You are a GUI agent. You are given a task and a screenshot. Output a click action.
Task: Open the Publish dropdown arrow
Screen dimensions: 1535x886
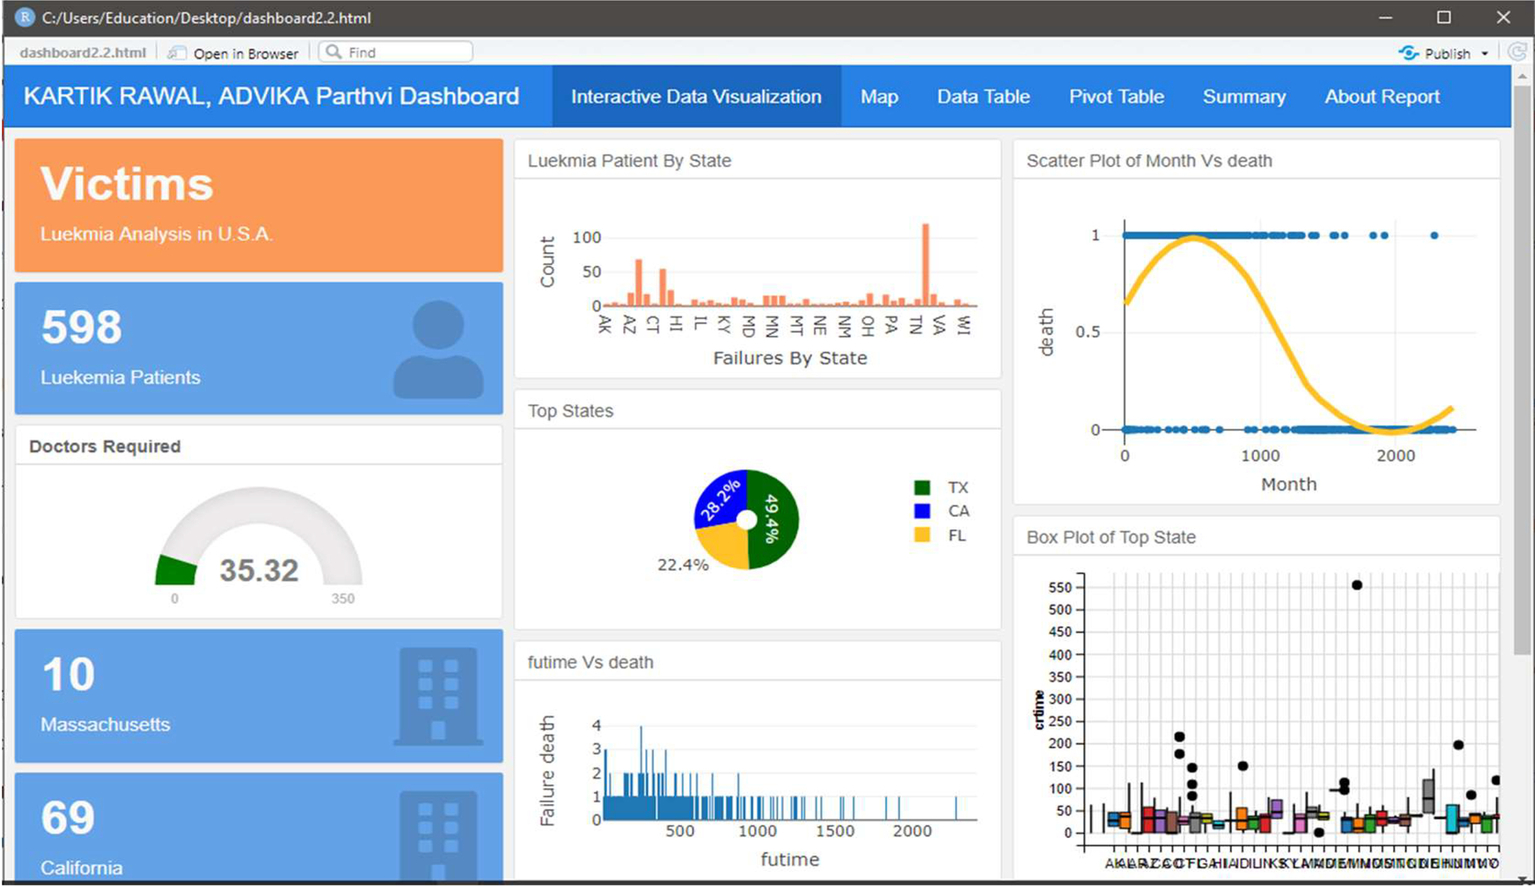click(1485, 54)
